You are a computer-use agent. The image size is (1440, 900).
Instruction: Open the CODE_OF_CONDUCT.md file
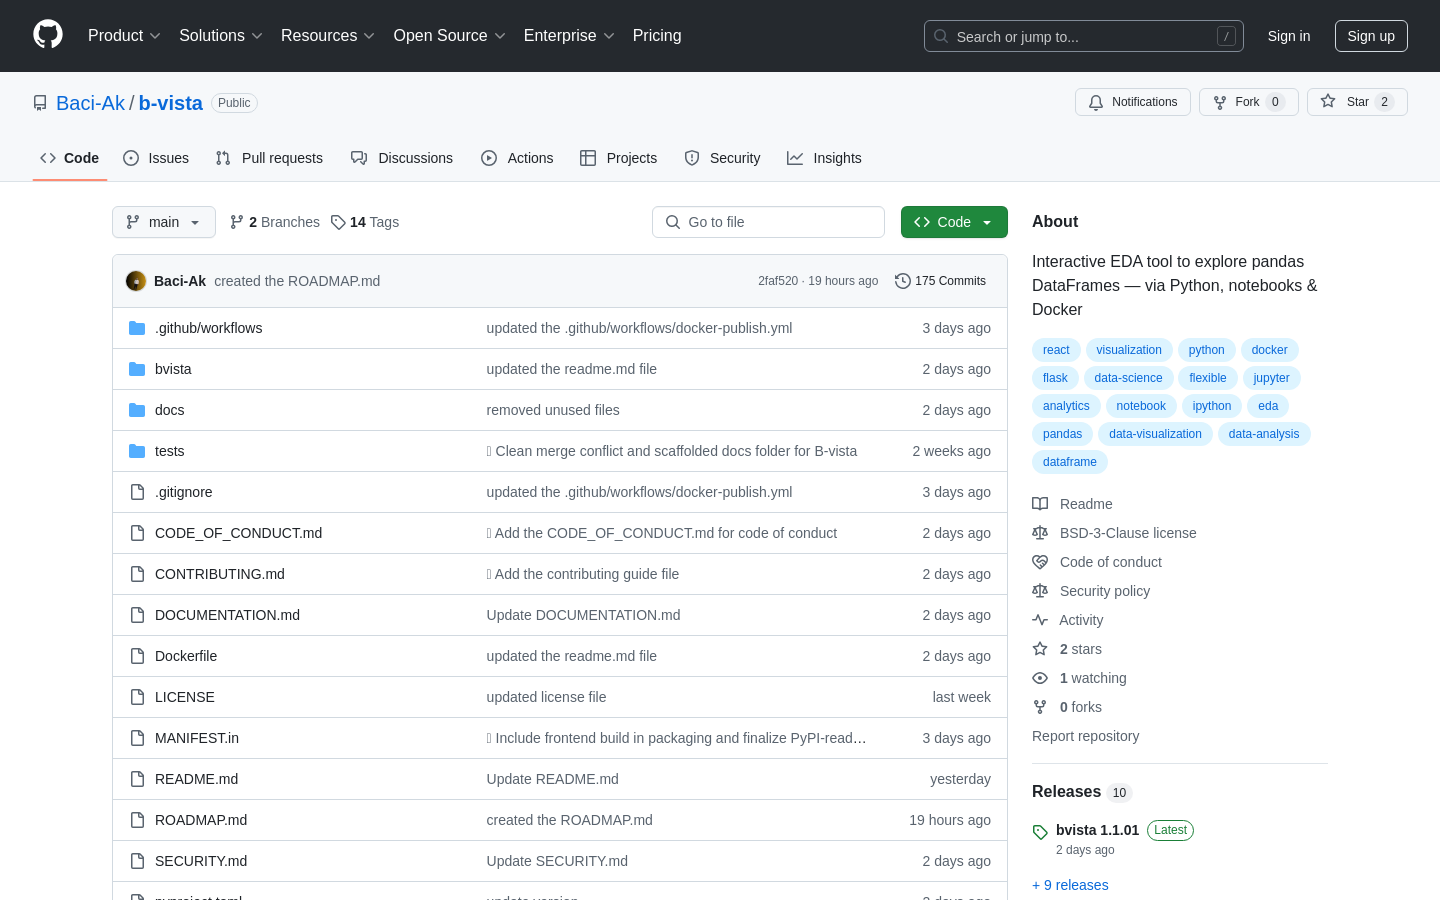pos(238,533)
